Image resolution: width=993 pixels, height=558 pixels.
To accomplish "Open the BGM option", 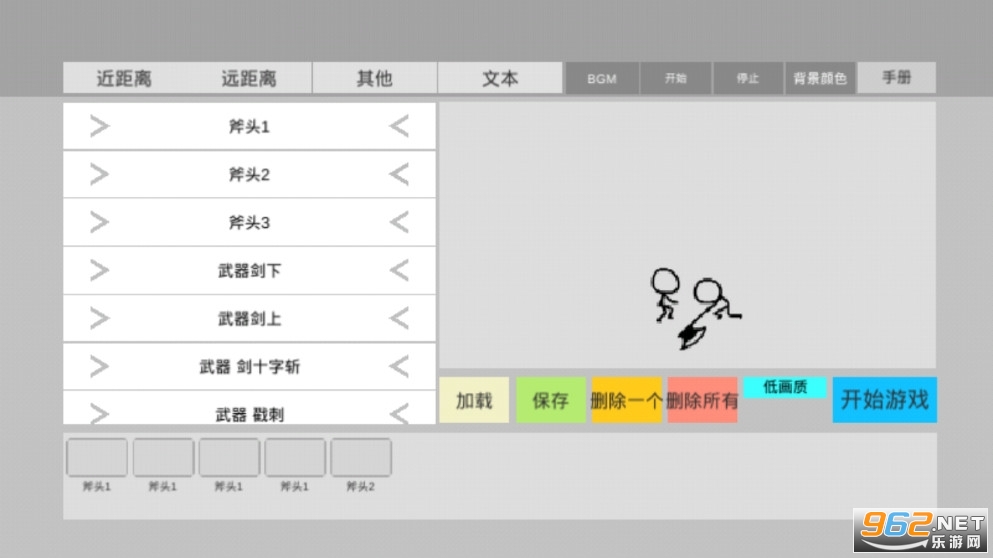I will tap(602, 79).
